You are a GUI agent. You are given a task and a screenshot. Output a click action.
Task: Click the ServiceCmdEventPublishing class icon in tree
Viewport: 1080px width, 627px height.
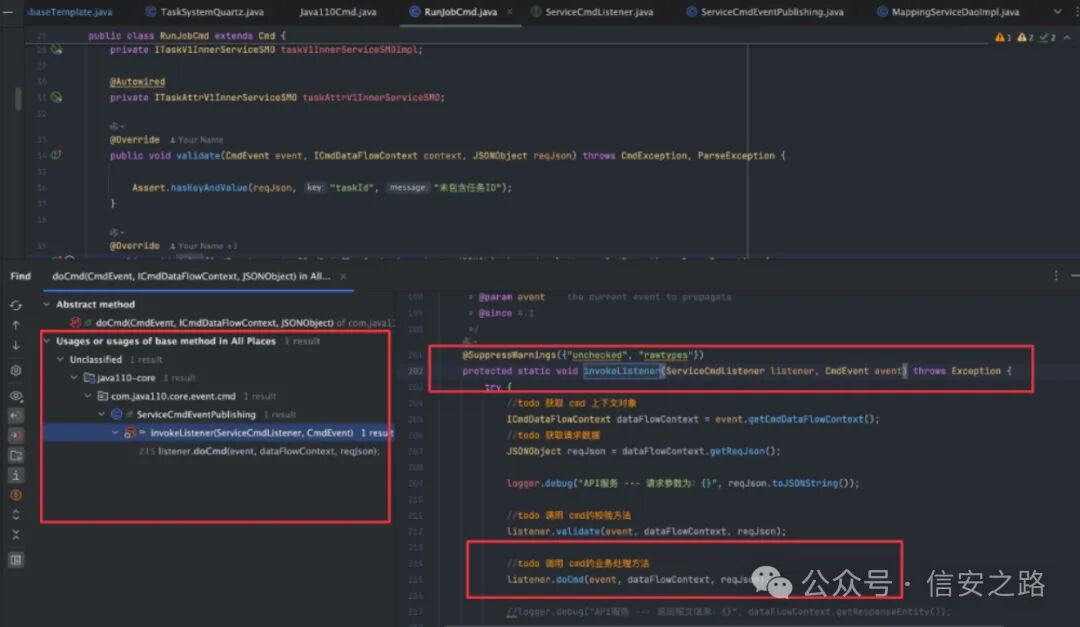(116, 414)
